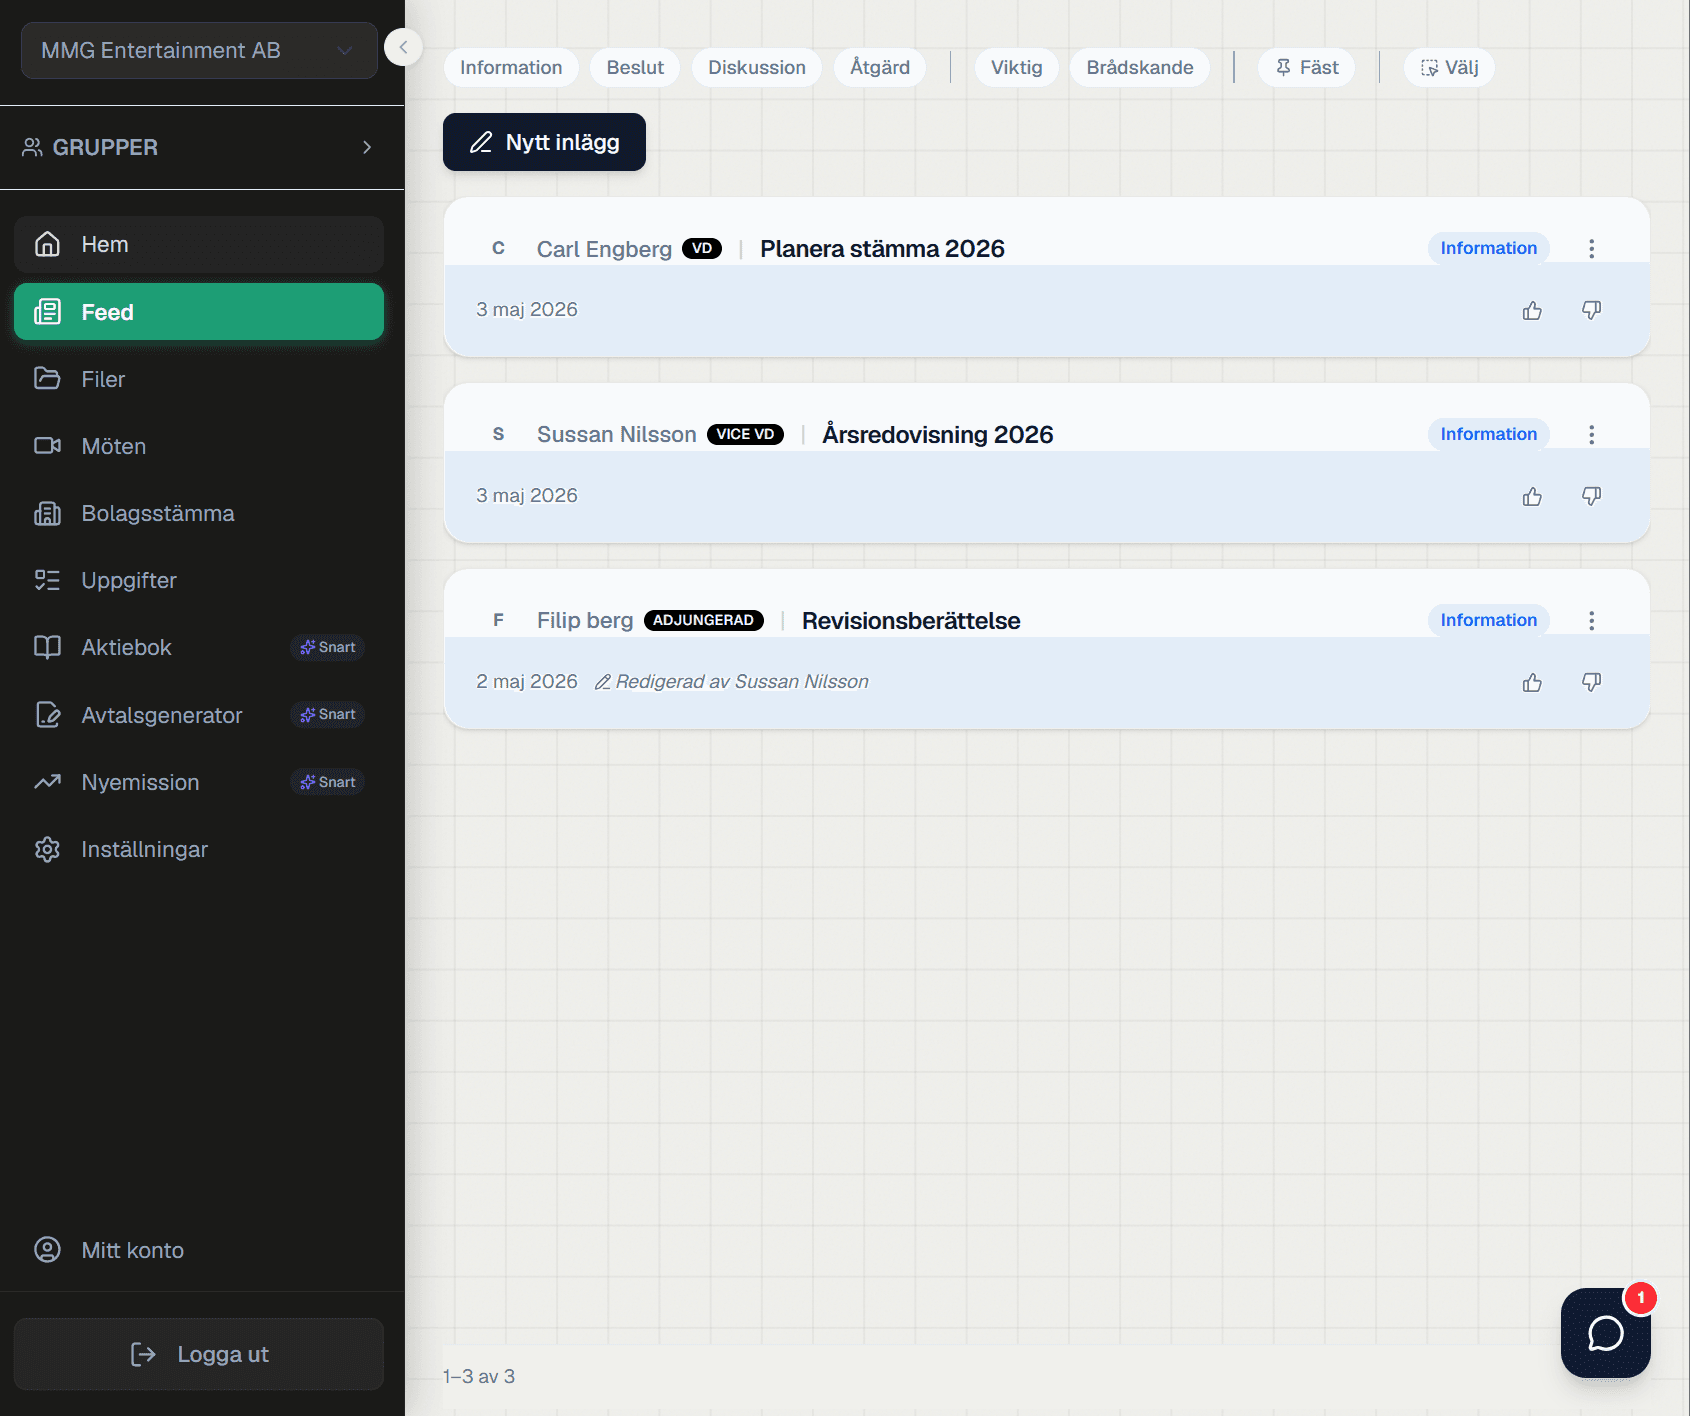
Task: Click the avatar letter C of Carl Engberg
Action: point(498,248)
